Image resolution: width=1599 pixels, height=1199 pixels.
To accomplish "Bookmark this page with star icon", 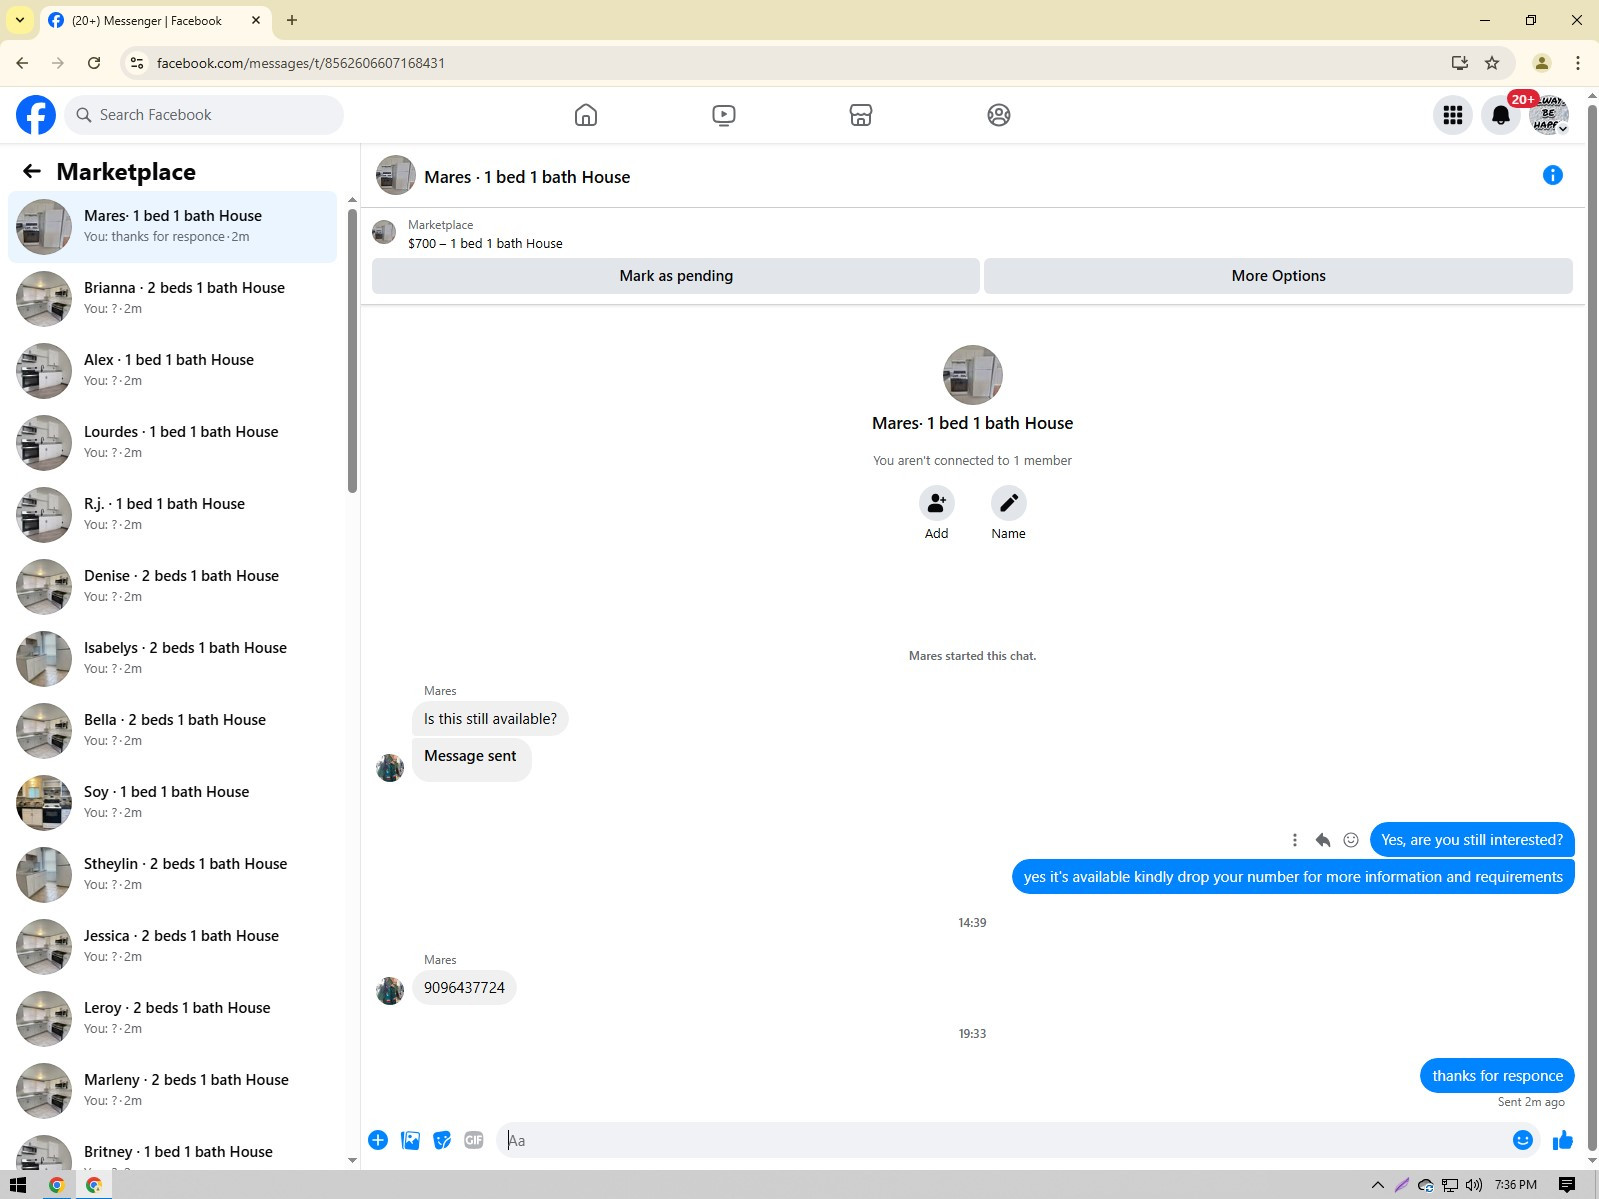I will tap(1492, 63).
